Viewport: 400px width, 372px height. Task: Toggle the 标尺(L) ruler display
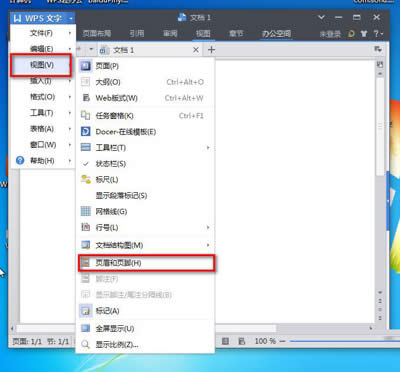coord(145,180)
